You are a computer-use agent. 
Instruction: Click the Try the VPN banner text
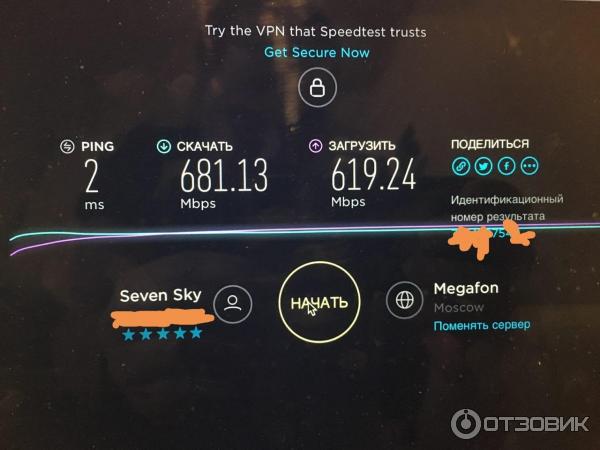[x=316, y=31]
